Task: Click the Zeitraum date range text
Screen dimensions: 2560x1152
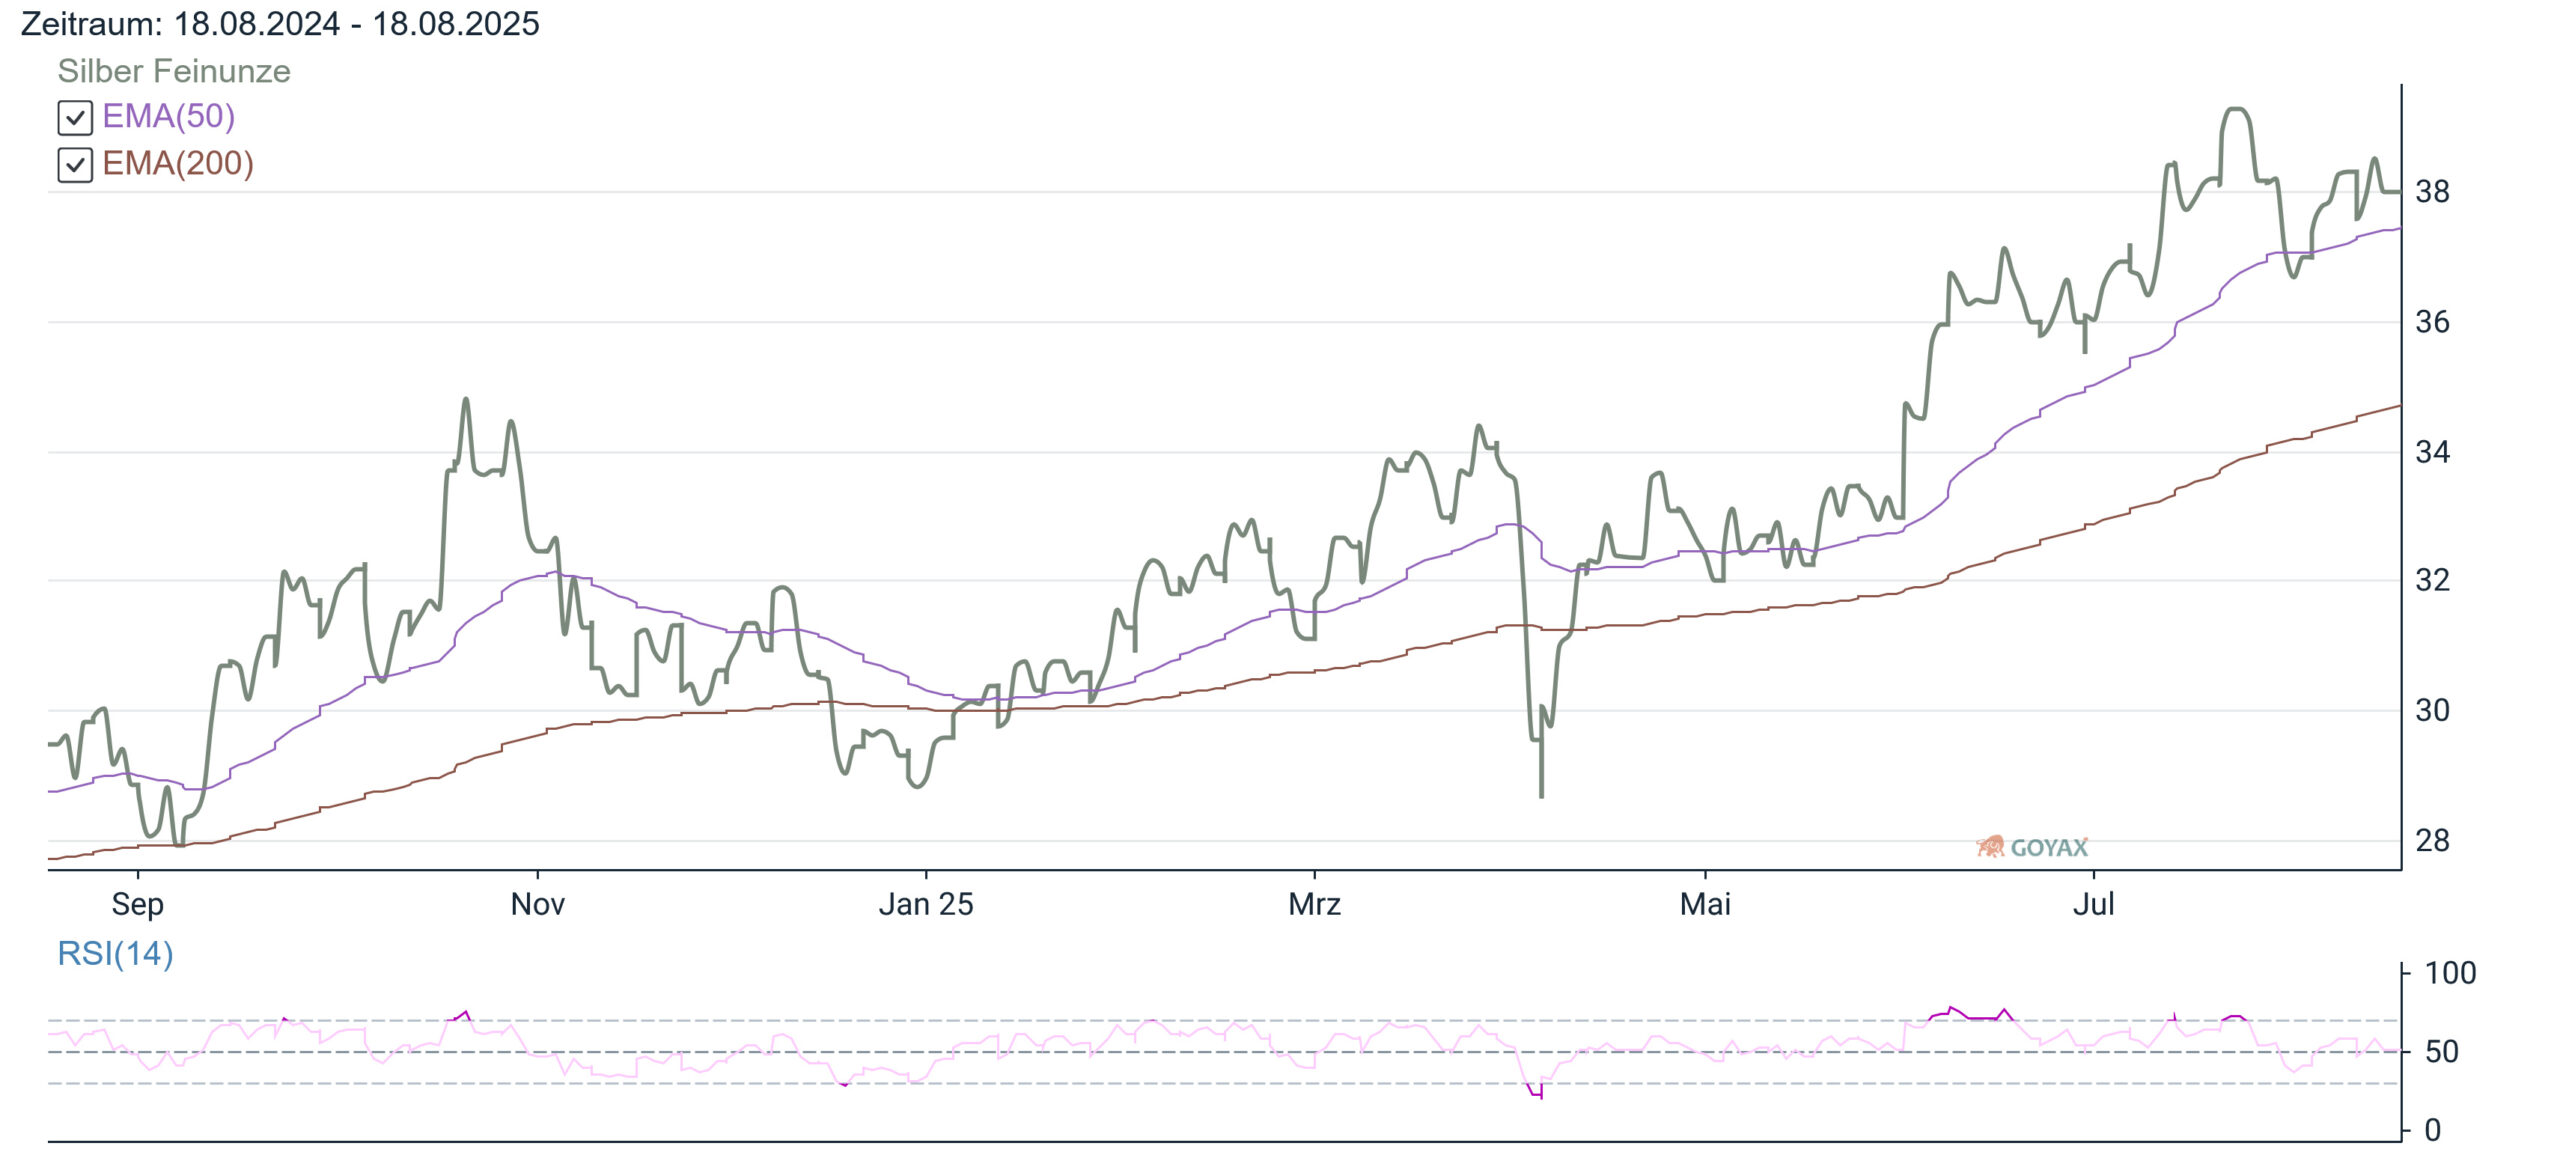Action: coord(280,23)
